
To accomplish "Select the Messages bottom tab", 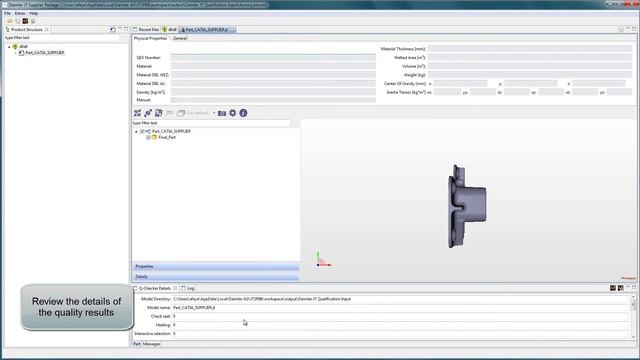I will [151, 344].
